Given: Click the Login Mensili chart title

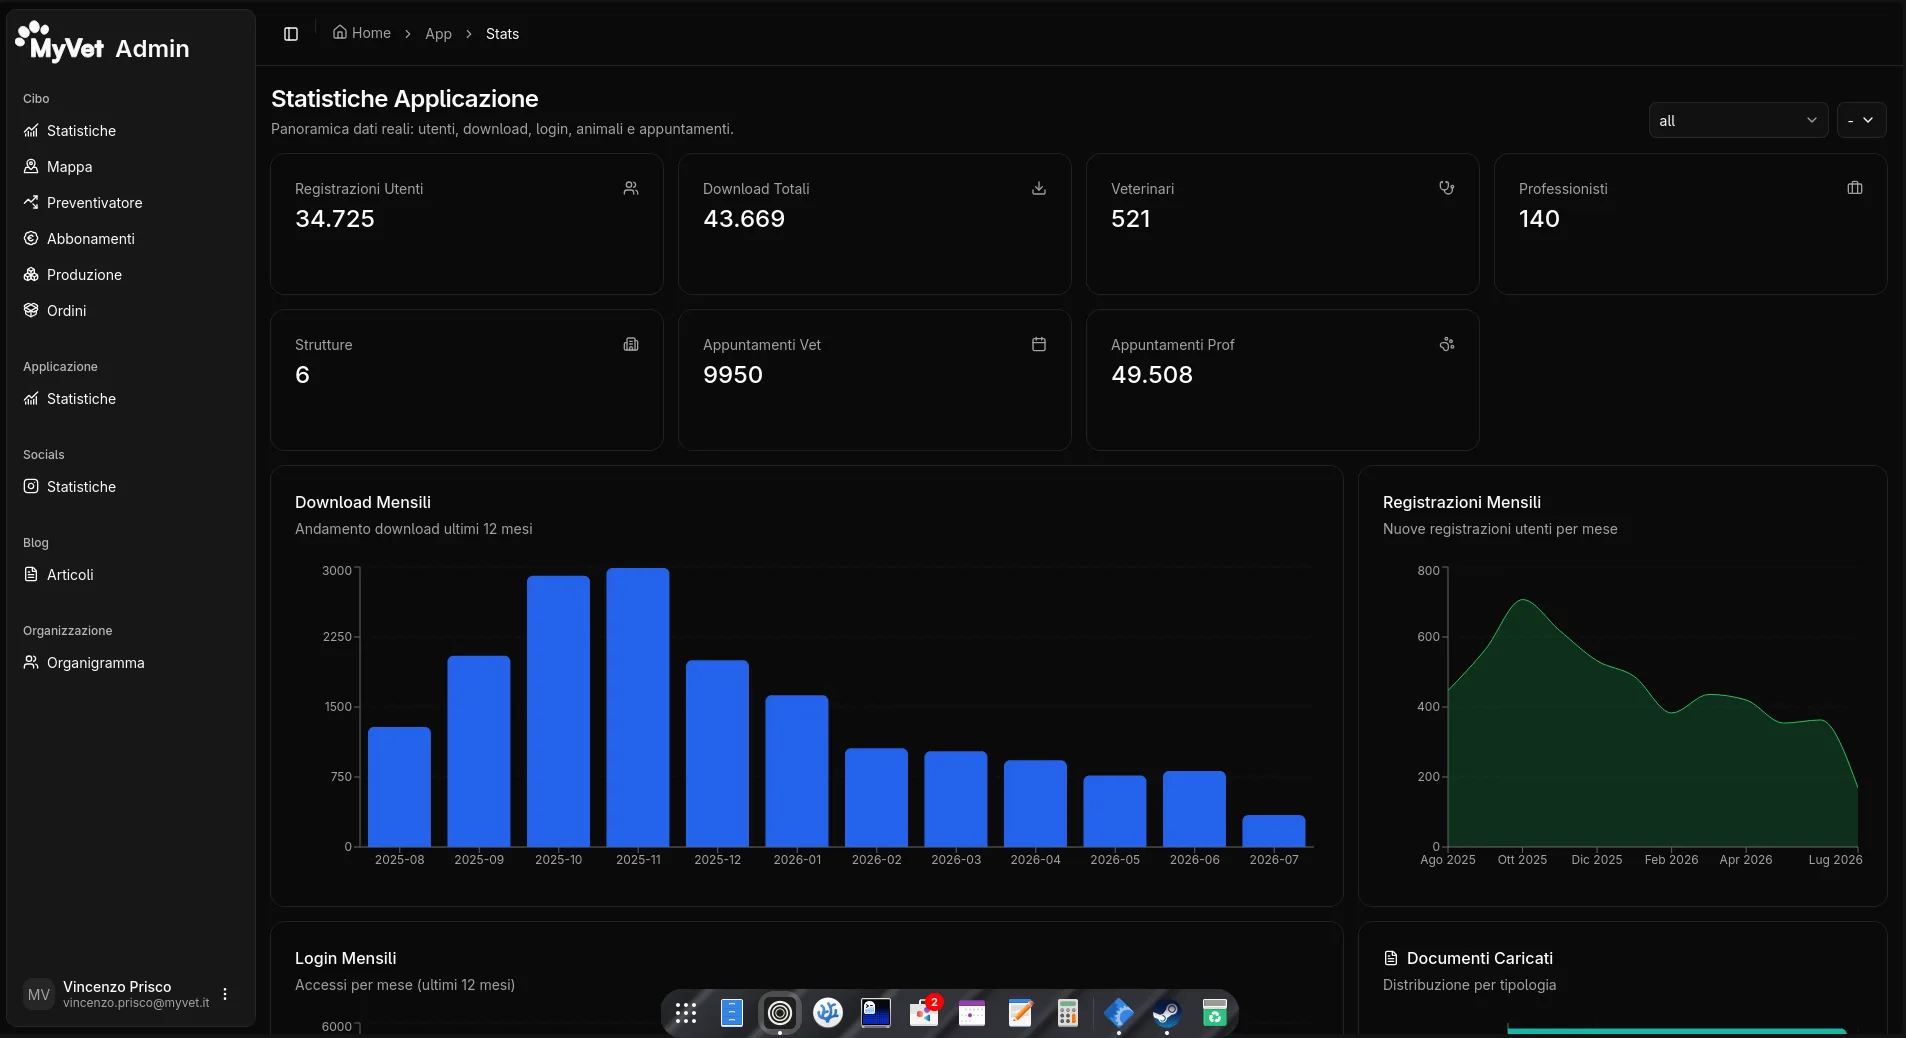Looking at the screenshot, I should [x=345, y=958].
